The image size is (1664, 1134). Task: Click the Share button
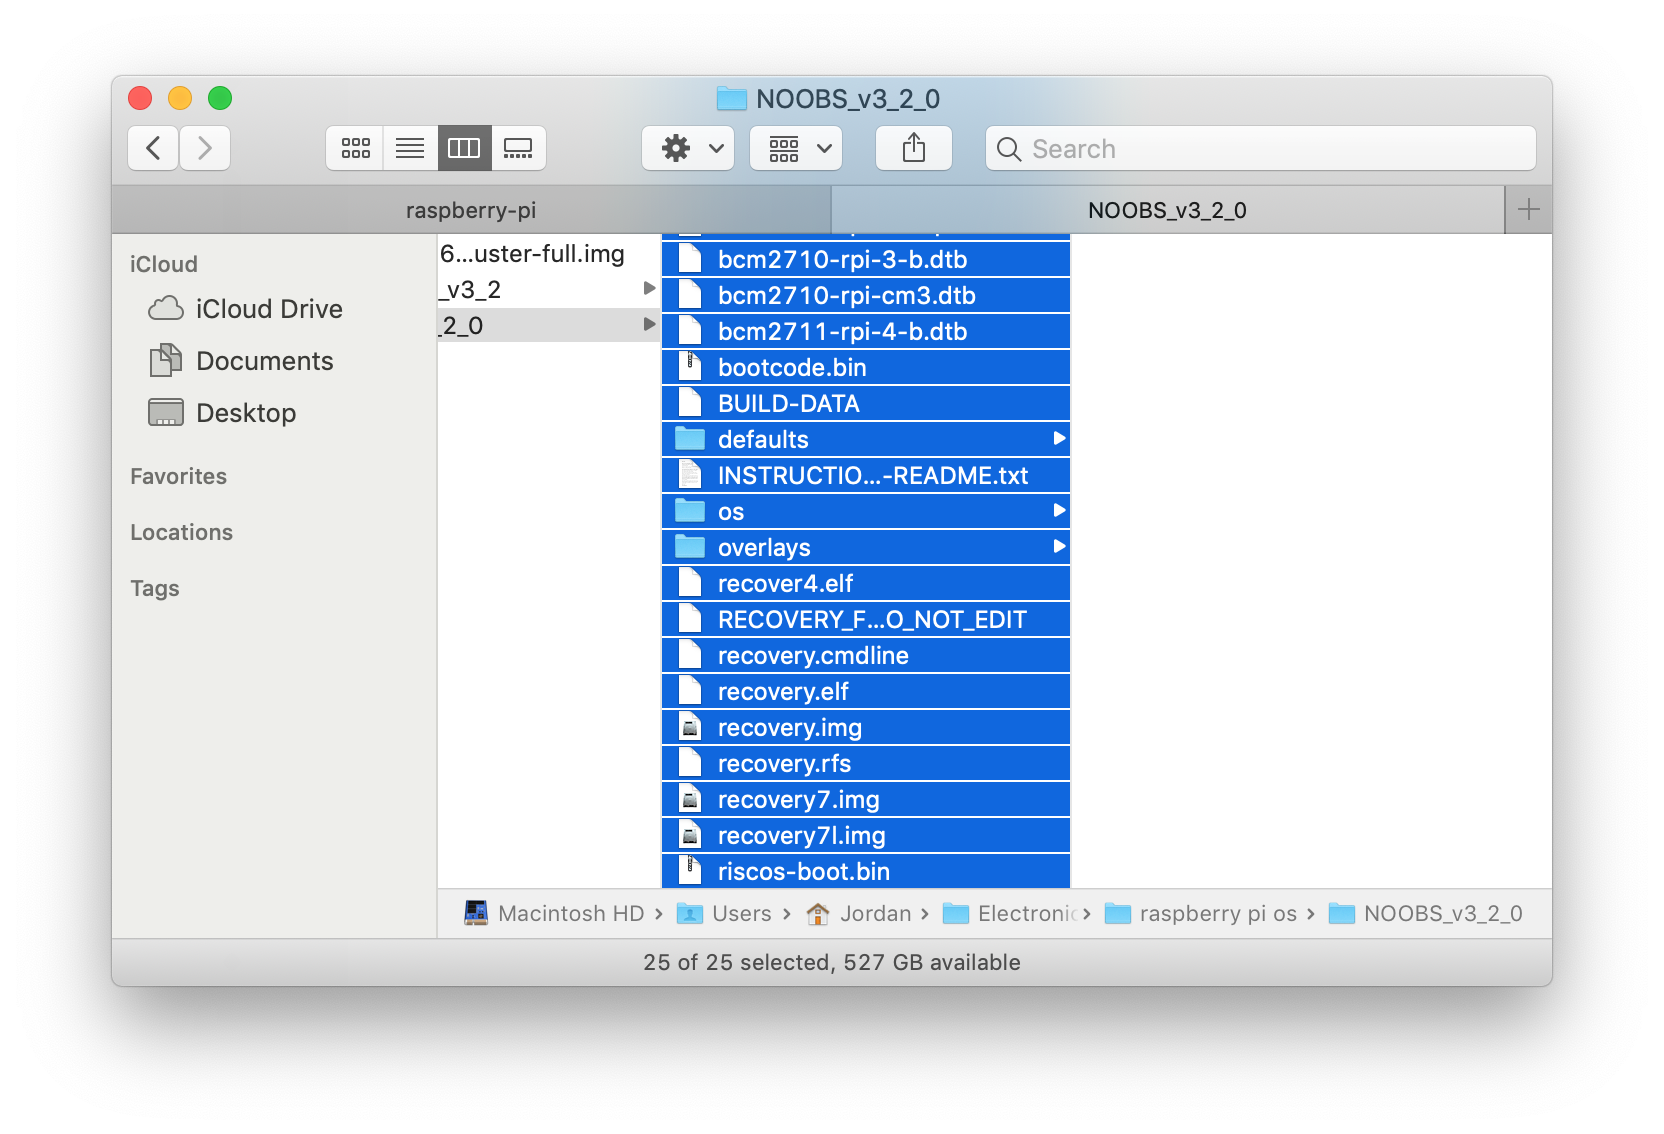[914, 148]
